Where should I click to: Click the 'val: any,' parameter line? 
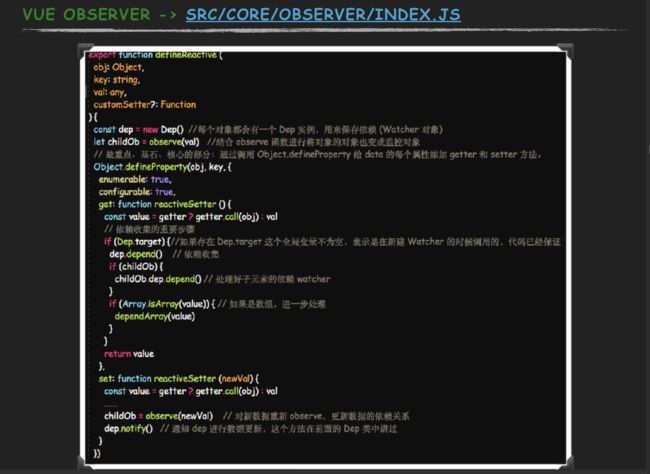[110, 92]
